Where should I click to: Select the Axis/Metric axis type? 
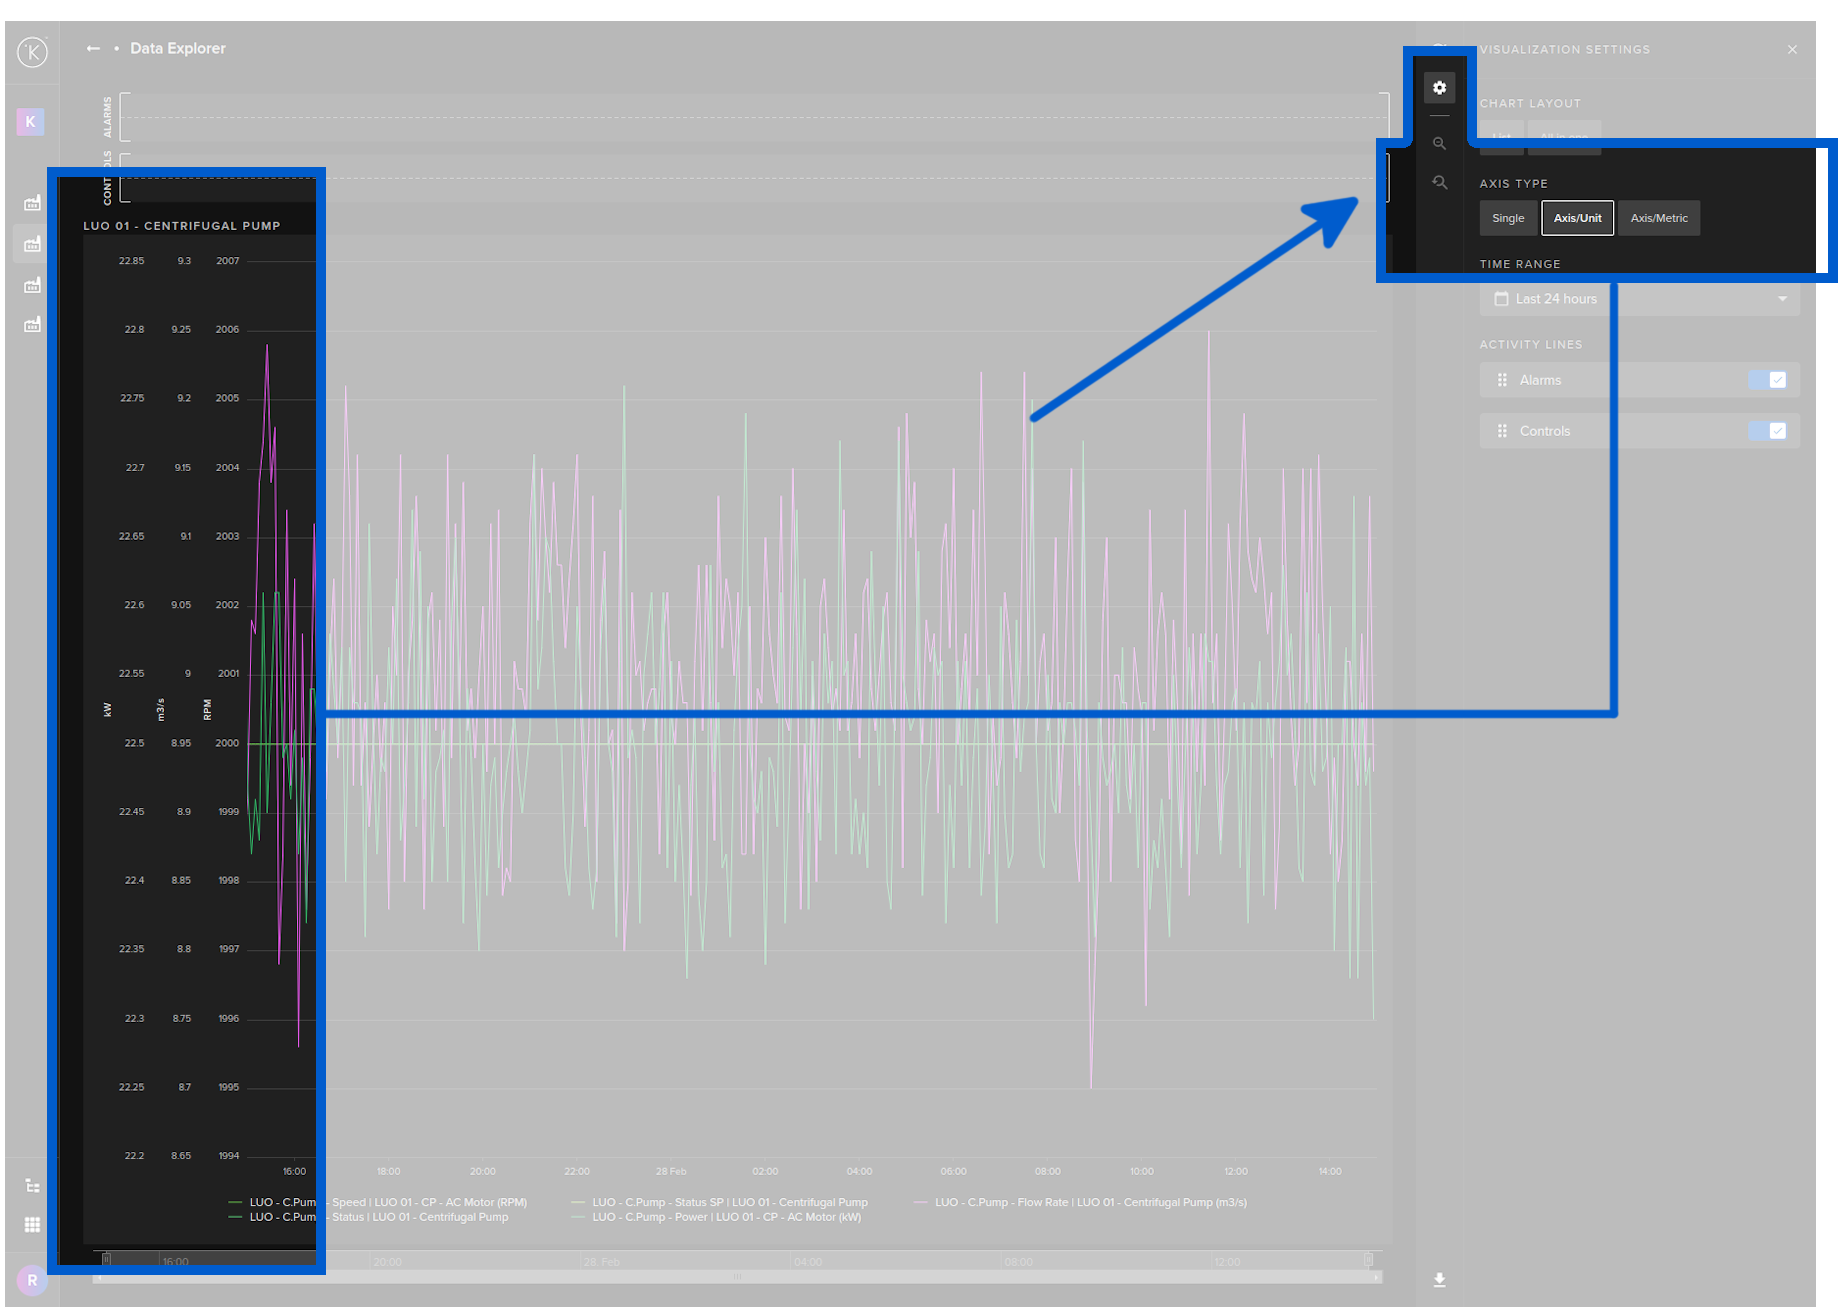coord(1658,218)
